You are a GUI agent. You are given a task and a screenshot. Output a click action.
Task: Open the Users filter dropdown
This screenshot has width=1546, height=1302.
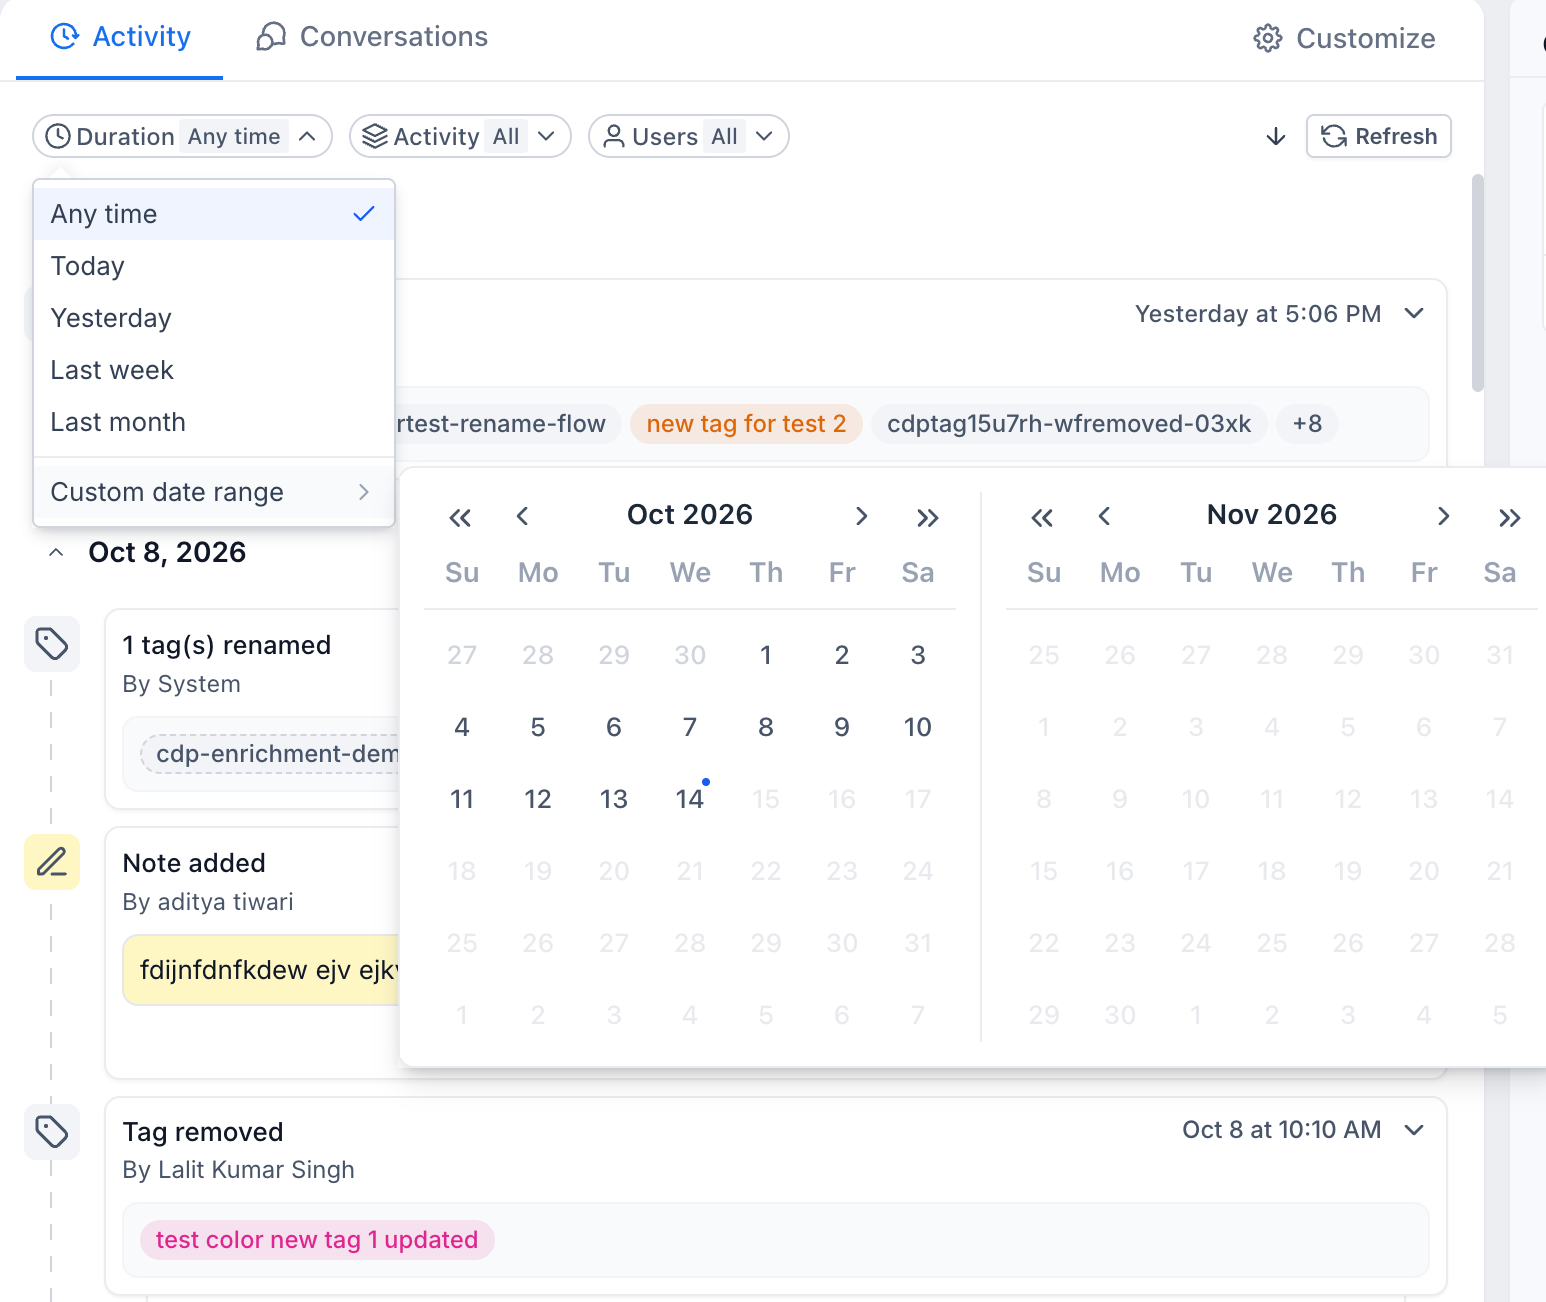[689, 136]
